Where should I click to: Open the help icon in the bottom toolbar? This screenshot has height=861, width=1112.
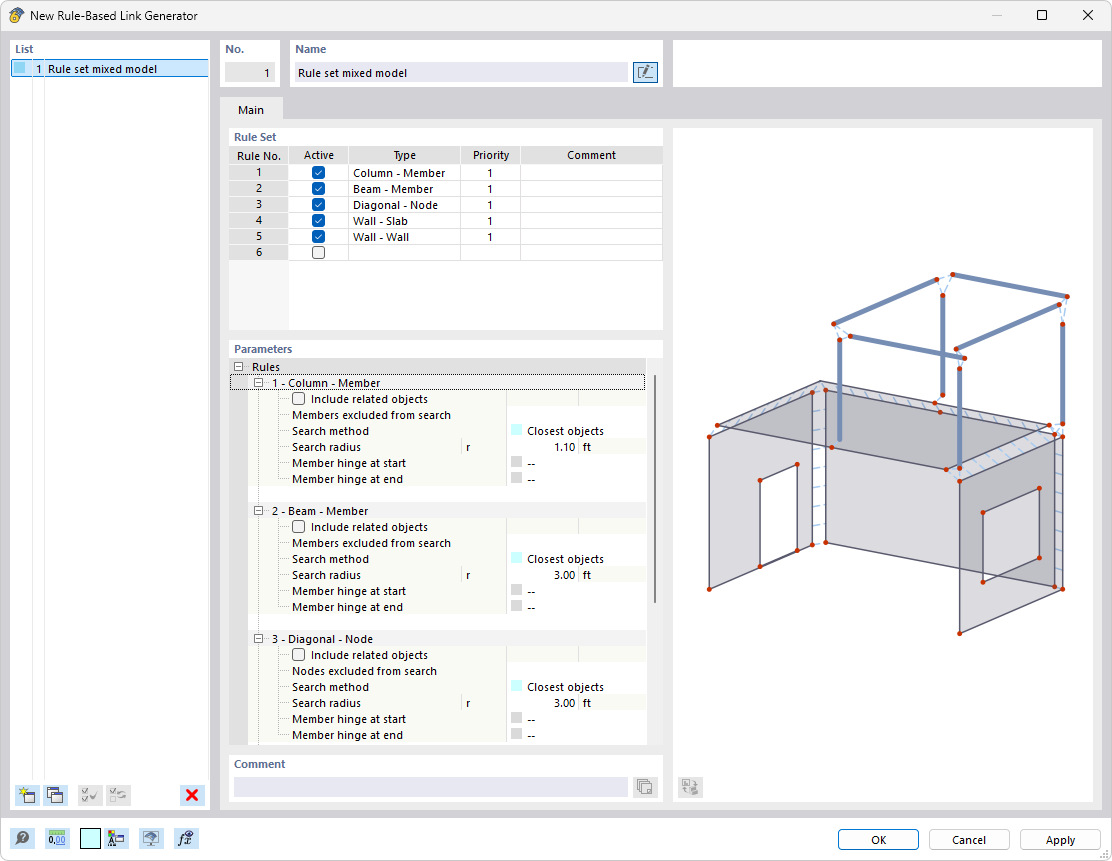pos(23,839)
